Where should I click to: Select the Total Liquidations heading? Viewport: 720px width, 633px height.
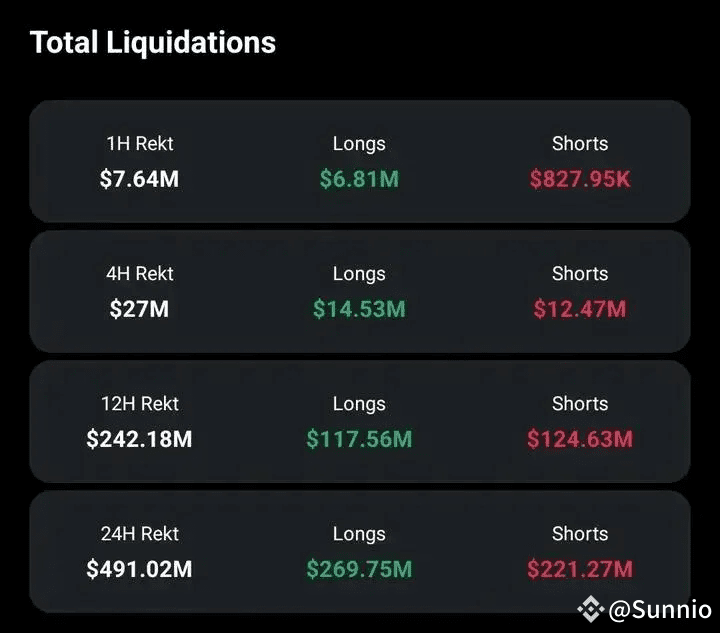click(x=152, y=43)
